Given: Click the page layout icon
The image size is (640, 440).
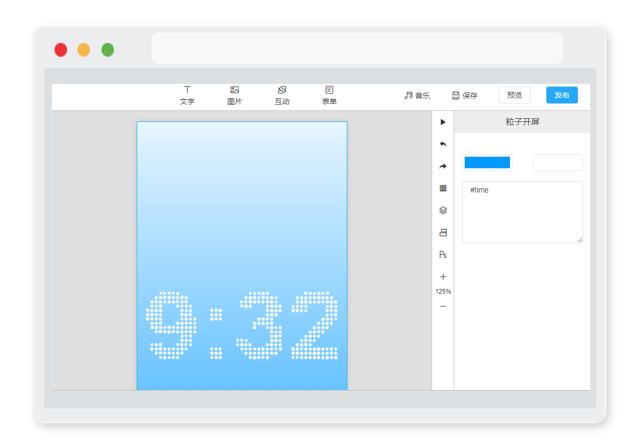Looking at the screenshot, I should tap(443, 233).
